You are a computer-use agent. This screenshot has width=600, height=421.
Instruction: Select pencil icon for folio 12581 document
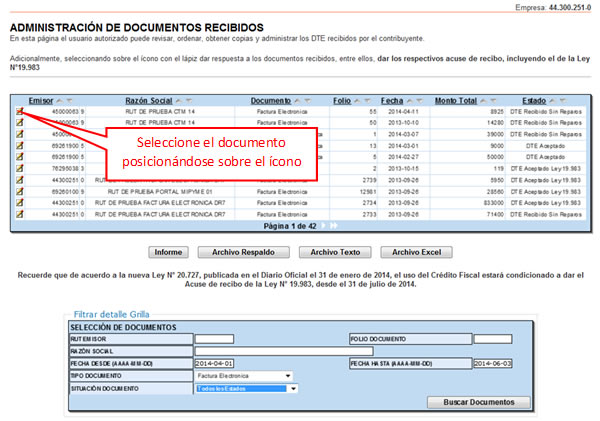[x=20, y=191]
